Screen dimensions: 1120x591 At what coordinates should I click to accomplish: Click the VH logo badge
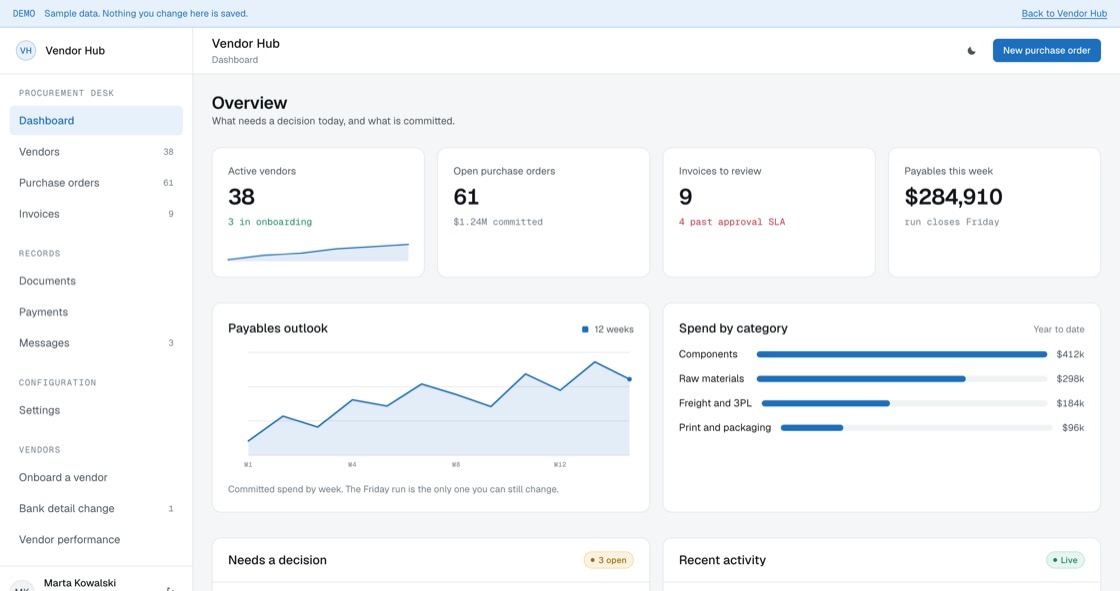click(x=26, y=50)
